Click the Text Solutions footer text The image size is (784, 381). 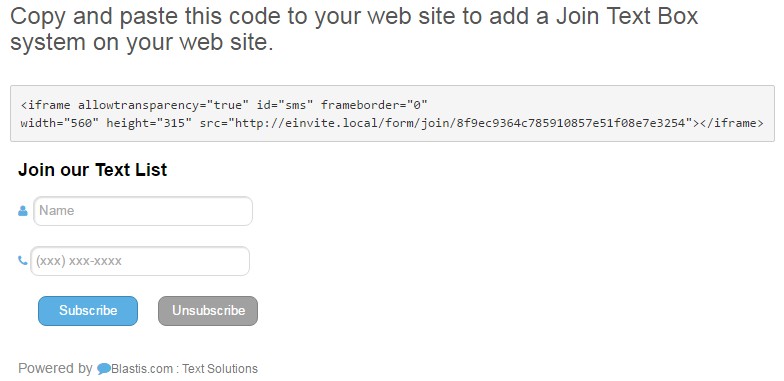[x=220, y=369]
